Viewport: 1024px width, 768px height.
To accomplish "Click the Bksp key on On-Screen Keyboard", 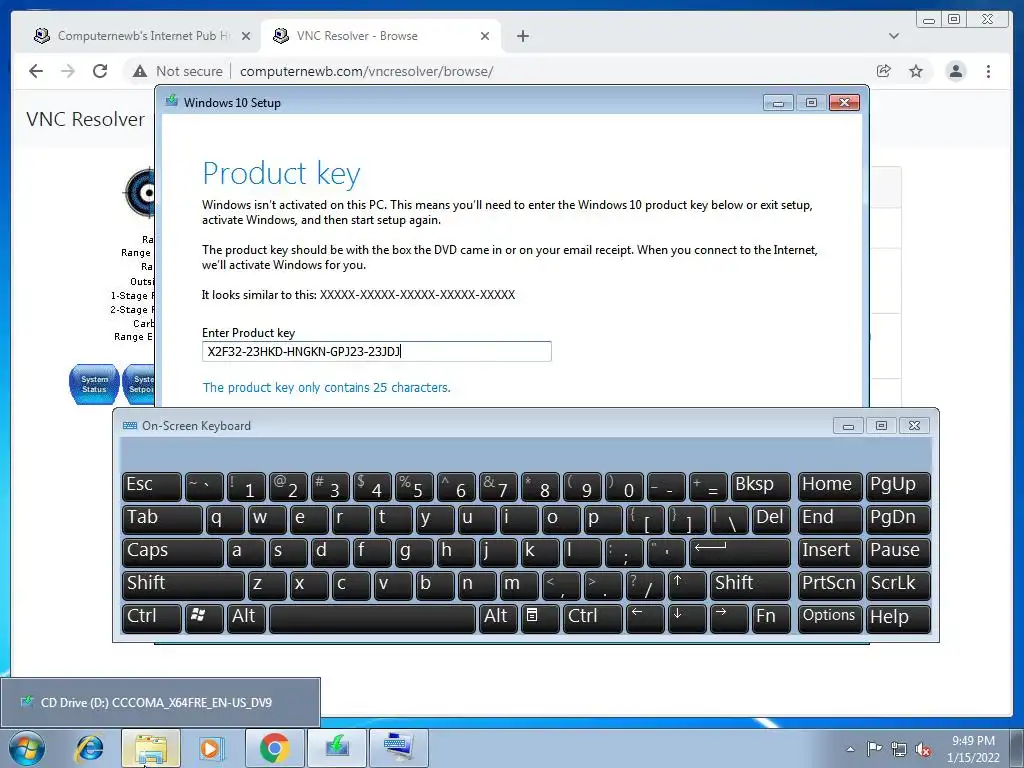I will [761, 486].
